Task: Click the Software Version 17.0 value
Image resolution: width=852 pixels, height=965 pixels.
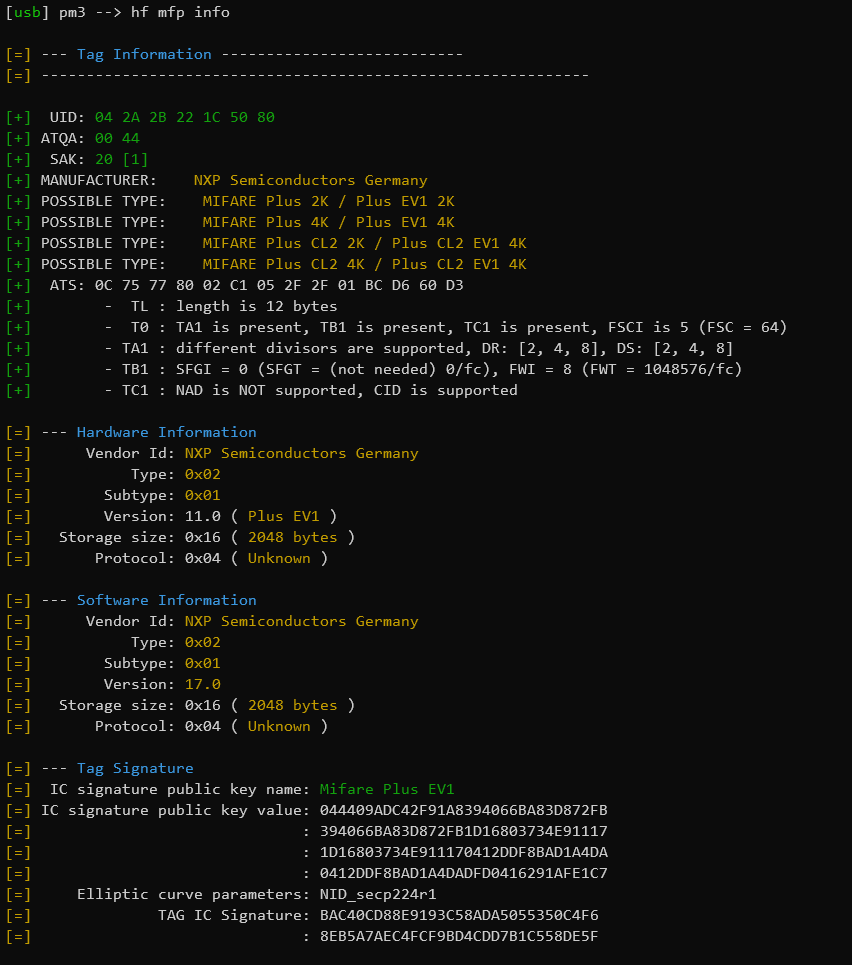Action: 203,684
